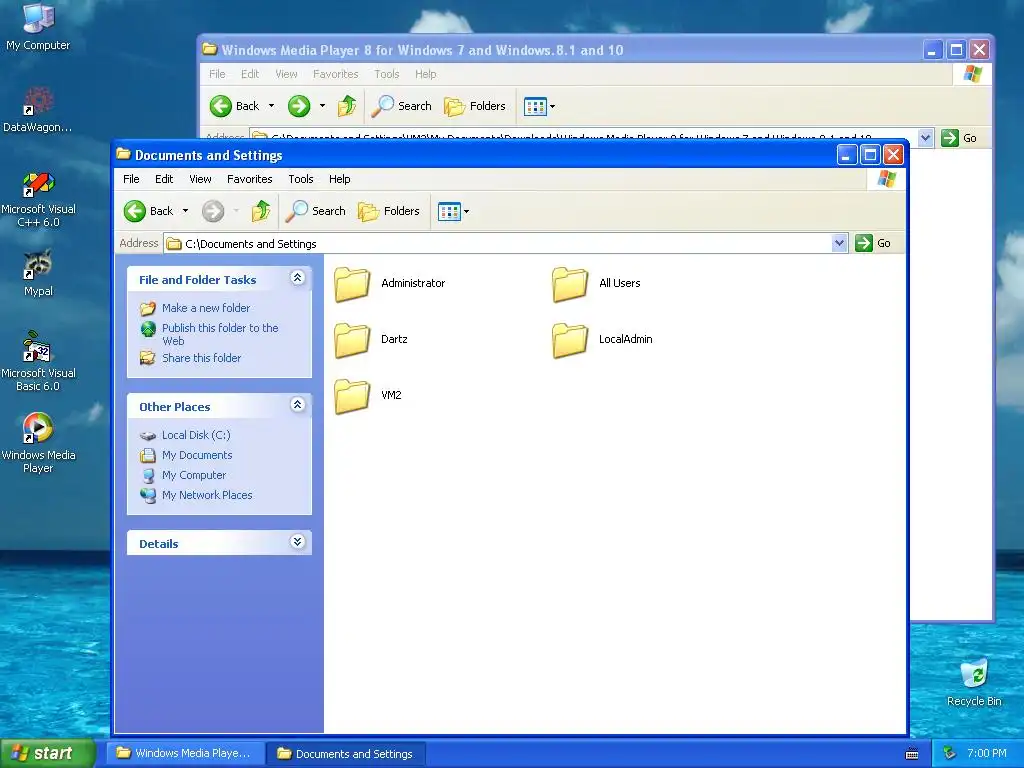
Task: Open Help menu in Documents and Settings window
Action: [339, 179]
